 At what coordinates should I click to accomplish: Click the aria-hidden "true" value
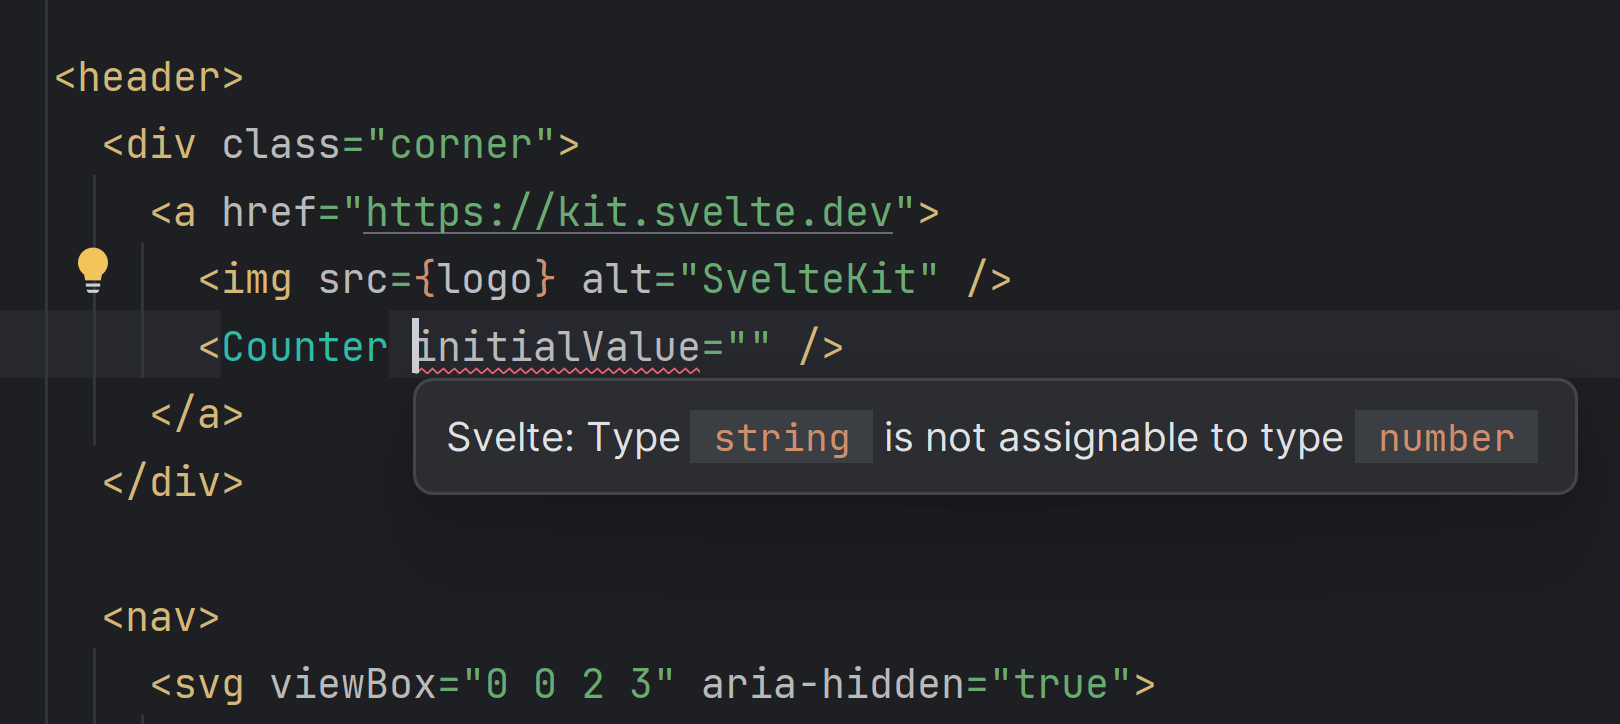click(x=1062, y=685)
